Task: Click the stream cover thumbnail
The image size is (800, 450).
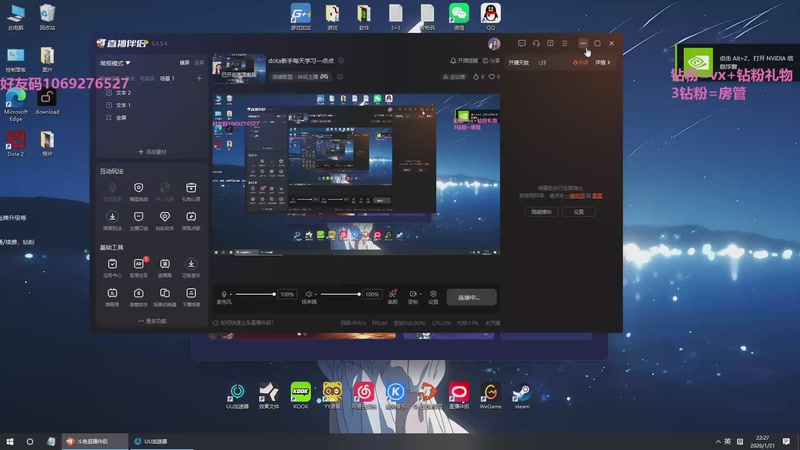Action: pyautogui.click(x=239, y=68)
